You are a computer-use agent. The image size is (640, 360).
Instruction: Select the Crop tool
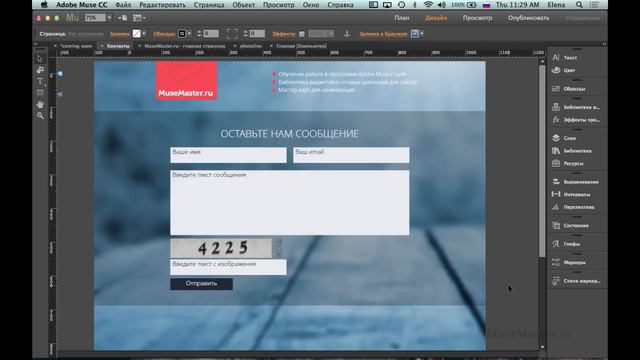40,70
